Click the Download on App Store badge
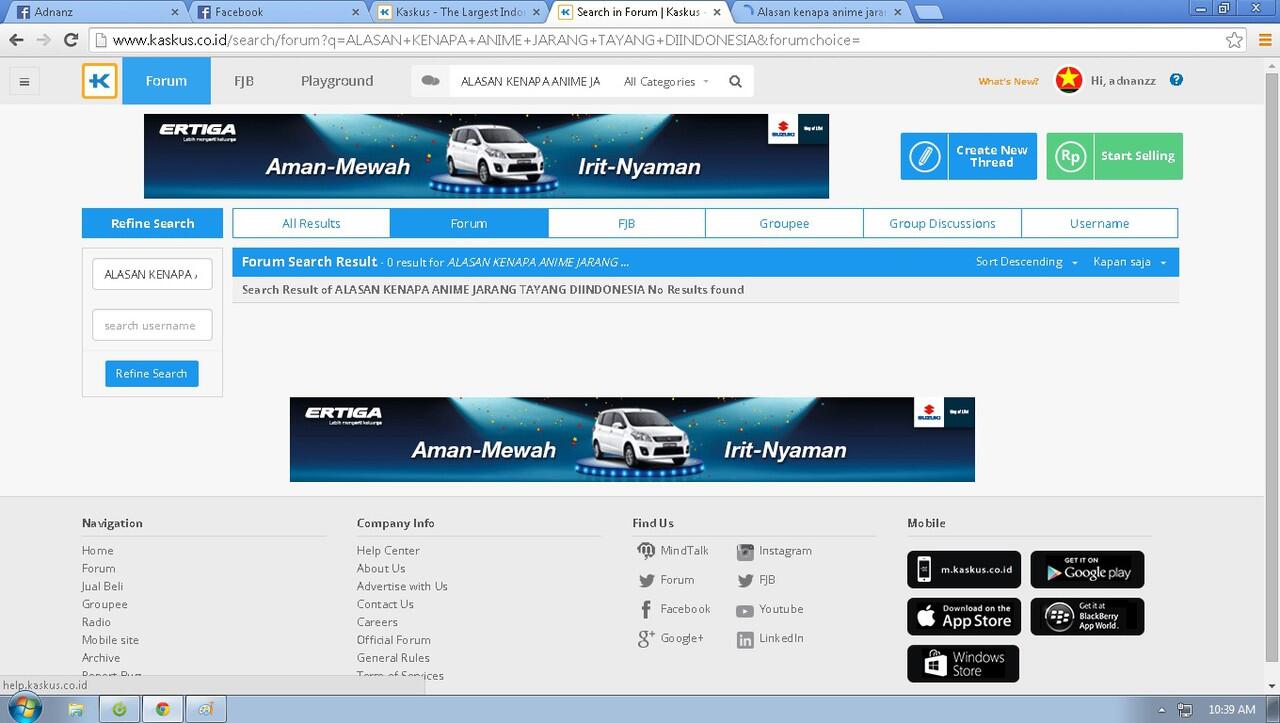Viewport: 1280px width, 723px height. [964, 617]
